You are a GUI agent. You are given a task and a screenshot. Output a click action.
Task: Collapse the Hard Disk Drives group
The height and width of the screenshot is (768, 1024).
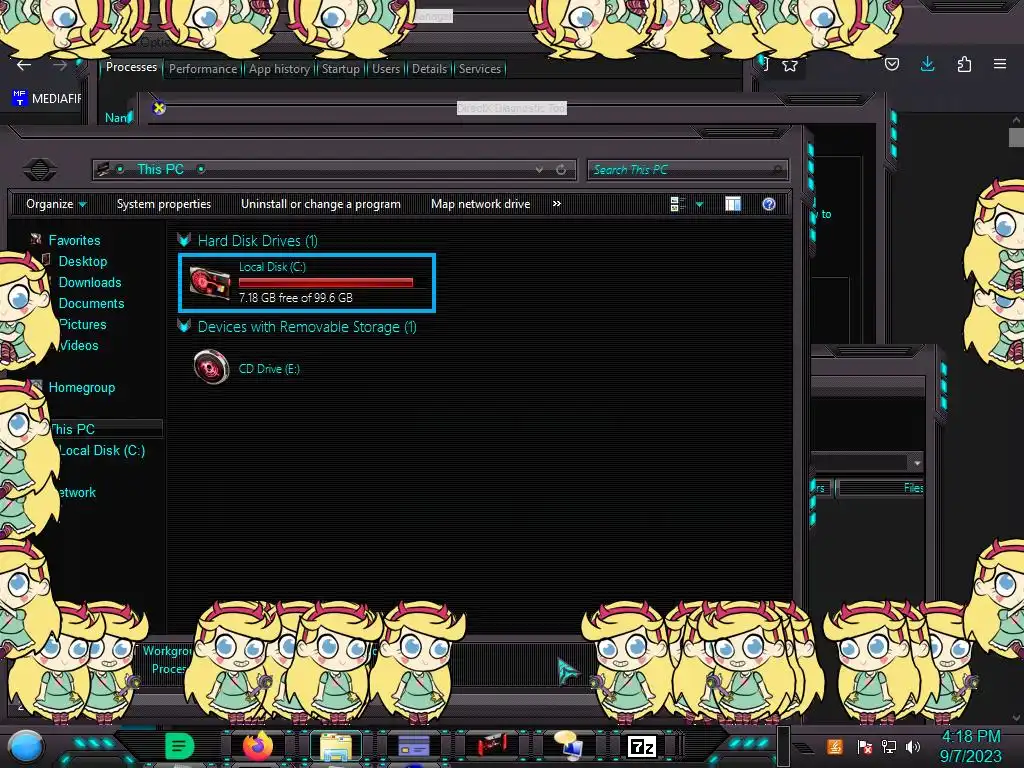[x=184, y=240]
